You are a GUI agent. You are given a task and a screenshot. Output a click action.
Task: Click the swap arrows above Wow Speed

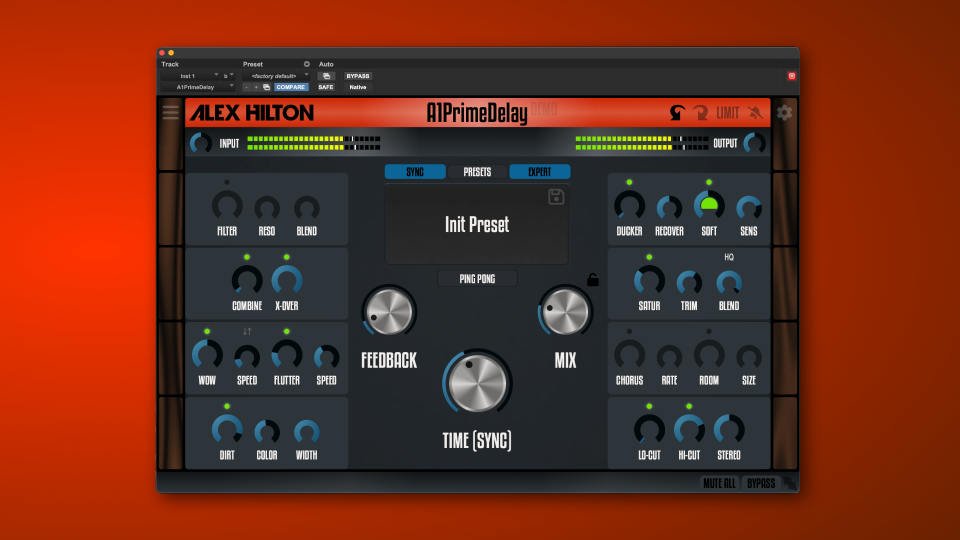tap(247, 332)
